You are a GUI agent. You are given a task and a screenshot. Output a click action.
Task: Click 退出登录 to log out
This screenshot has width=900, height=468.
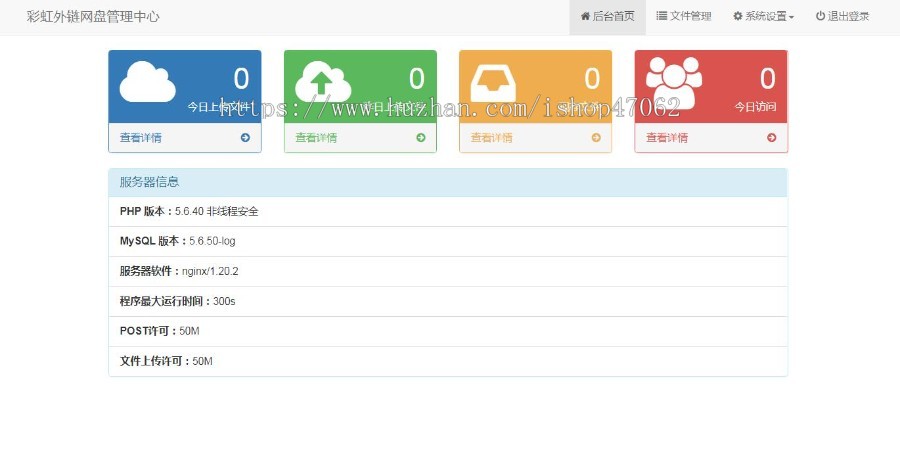843,17
